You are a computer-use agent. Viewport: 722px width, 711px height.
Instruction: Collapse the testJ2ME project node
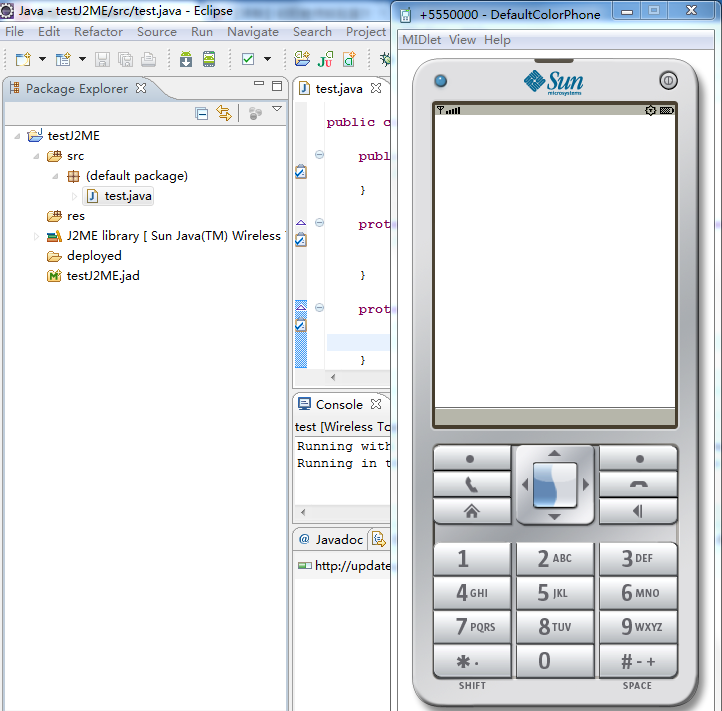tap(19, 136)
